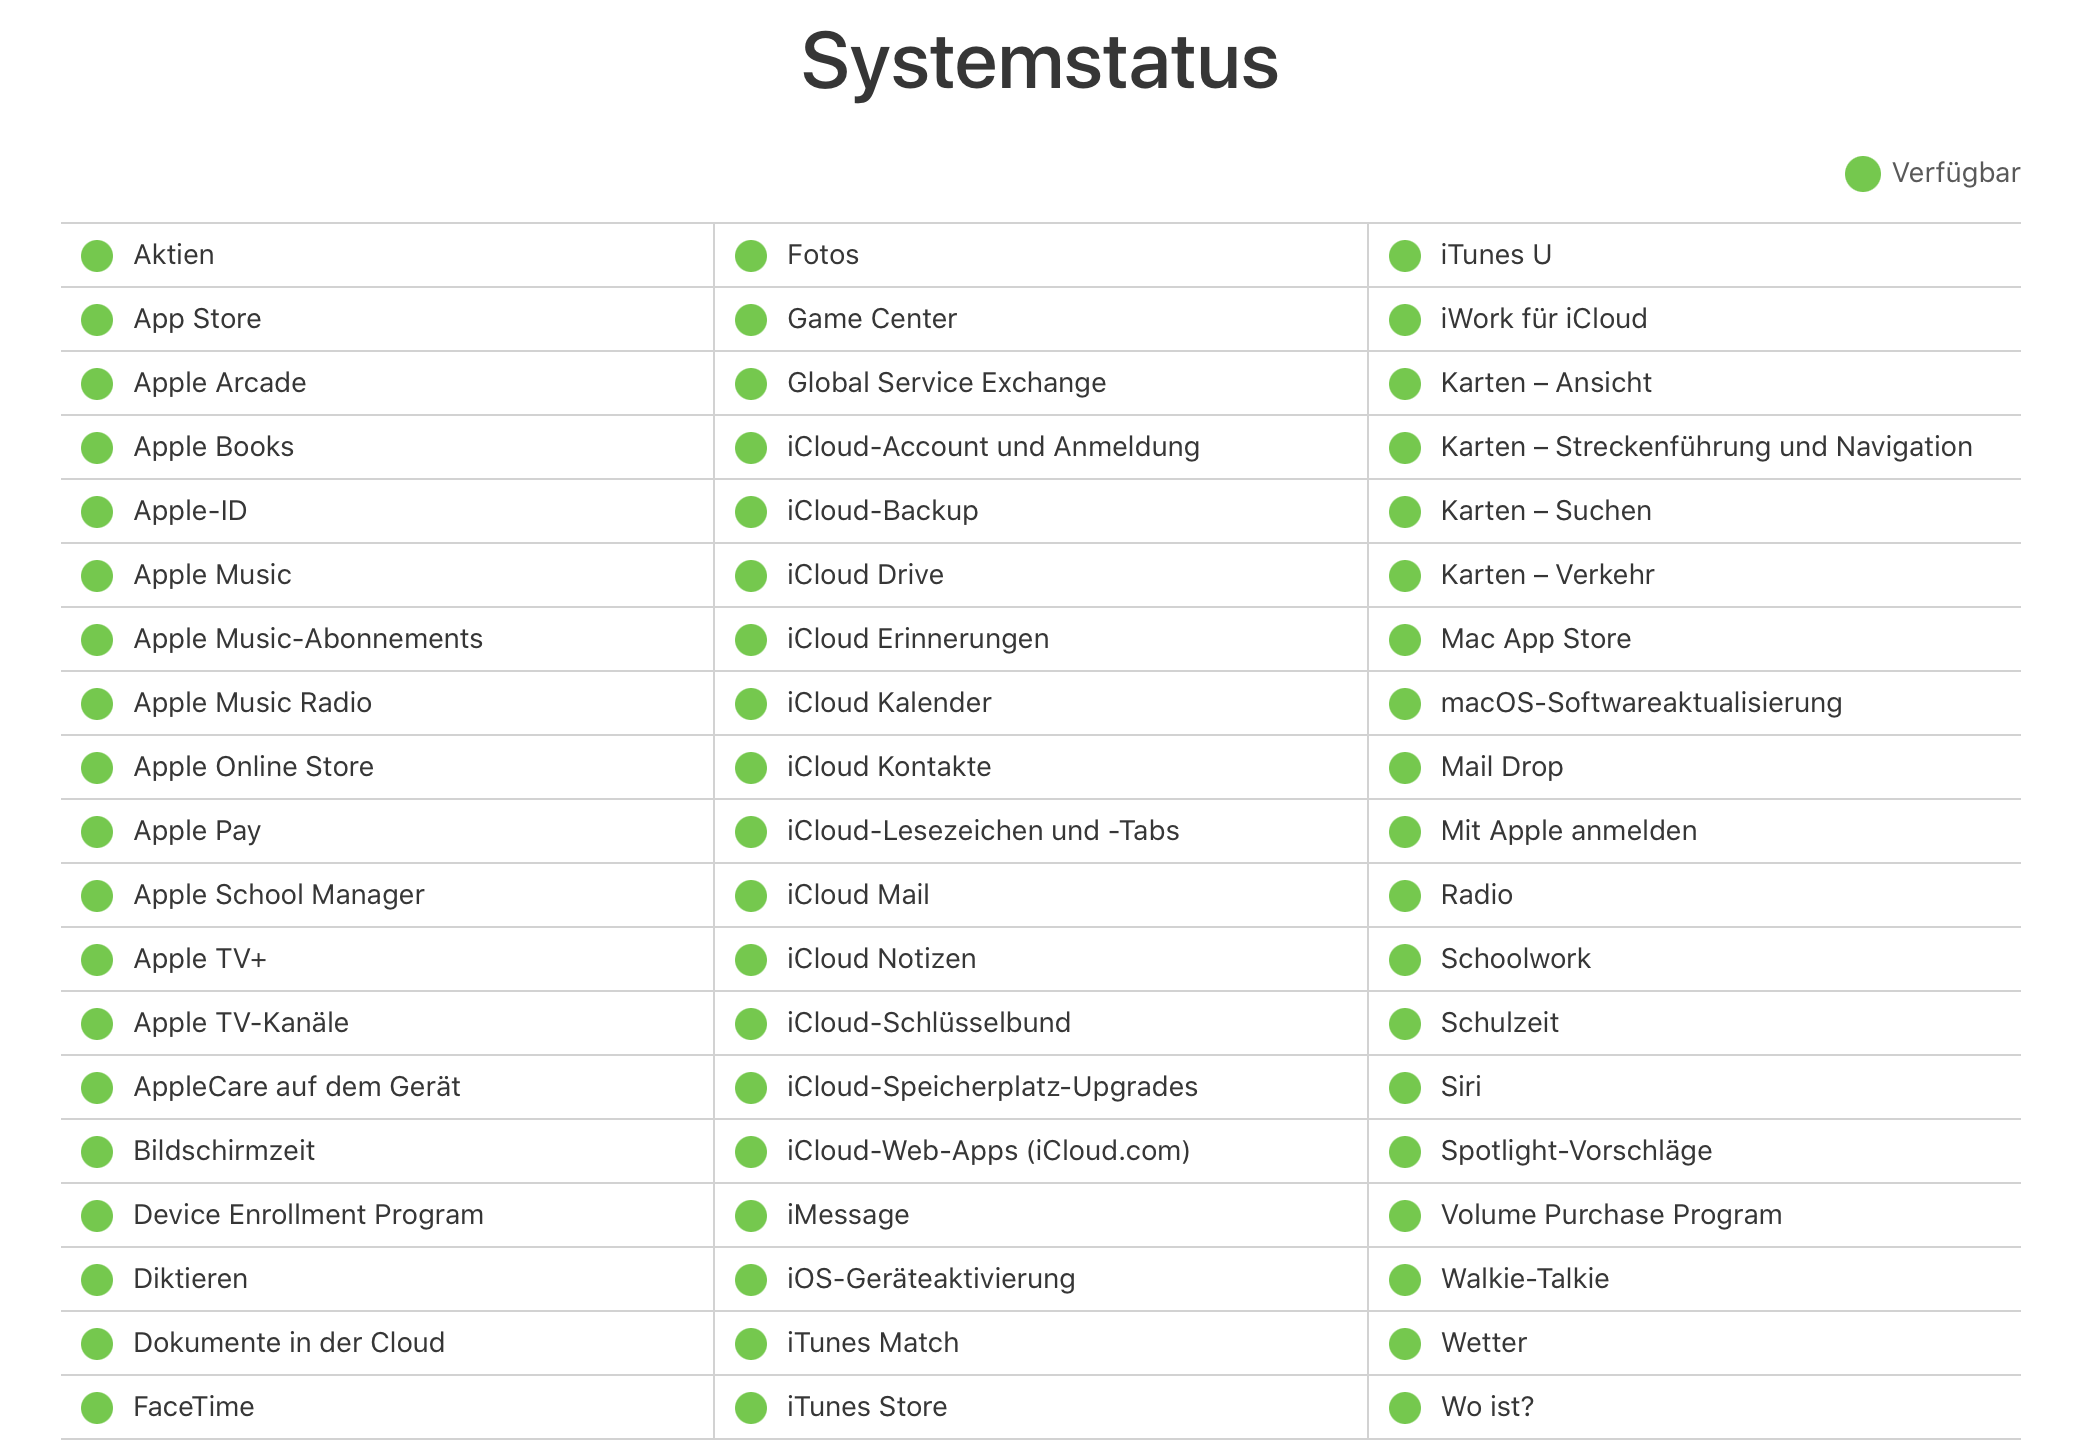Open the iCloud Mail status entry
The image size is (2088, 1456).
(858, 895)
